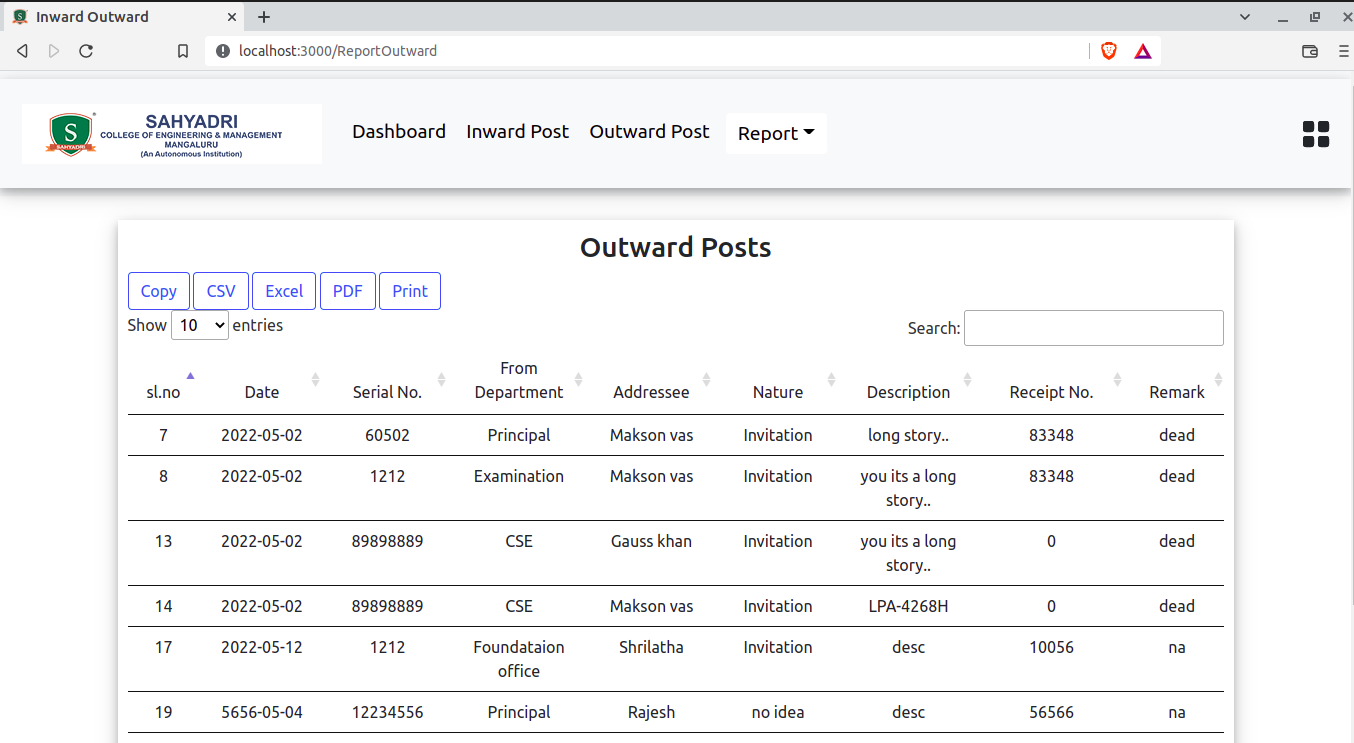The height and width of the screenshot is (743, 1354).
Task: Open the Show entries dropdown
Action: (200, 325)
